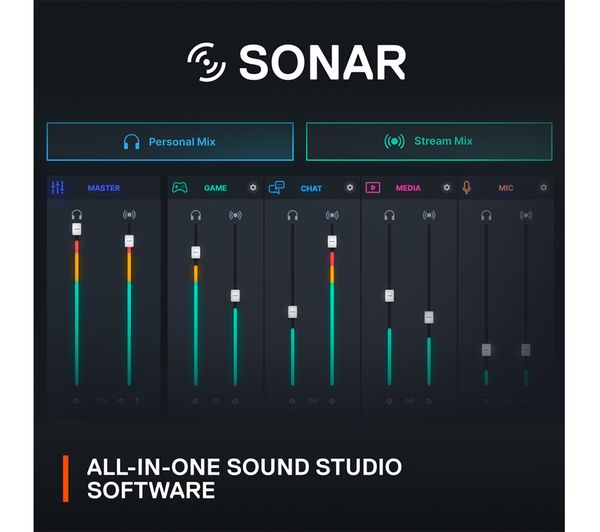Click the Chat speech bubbles icon

pos(276,187)
